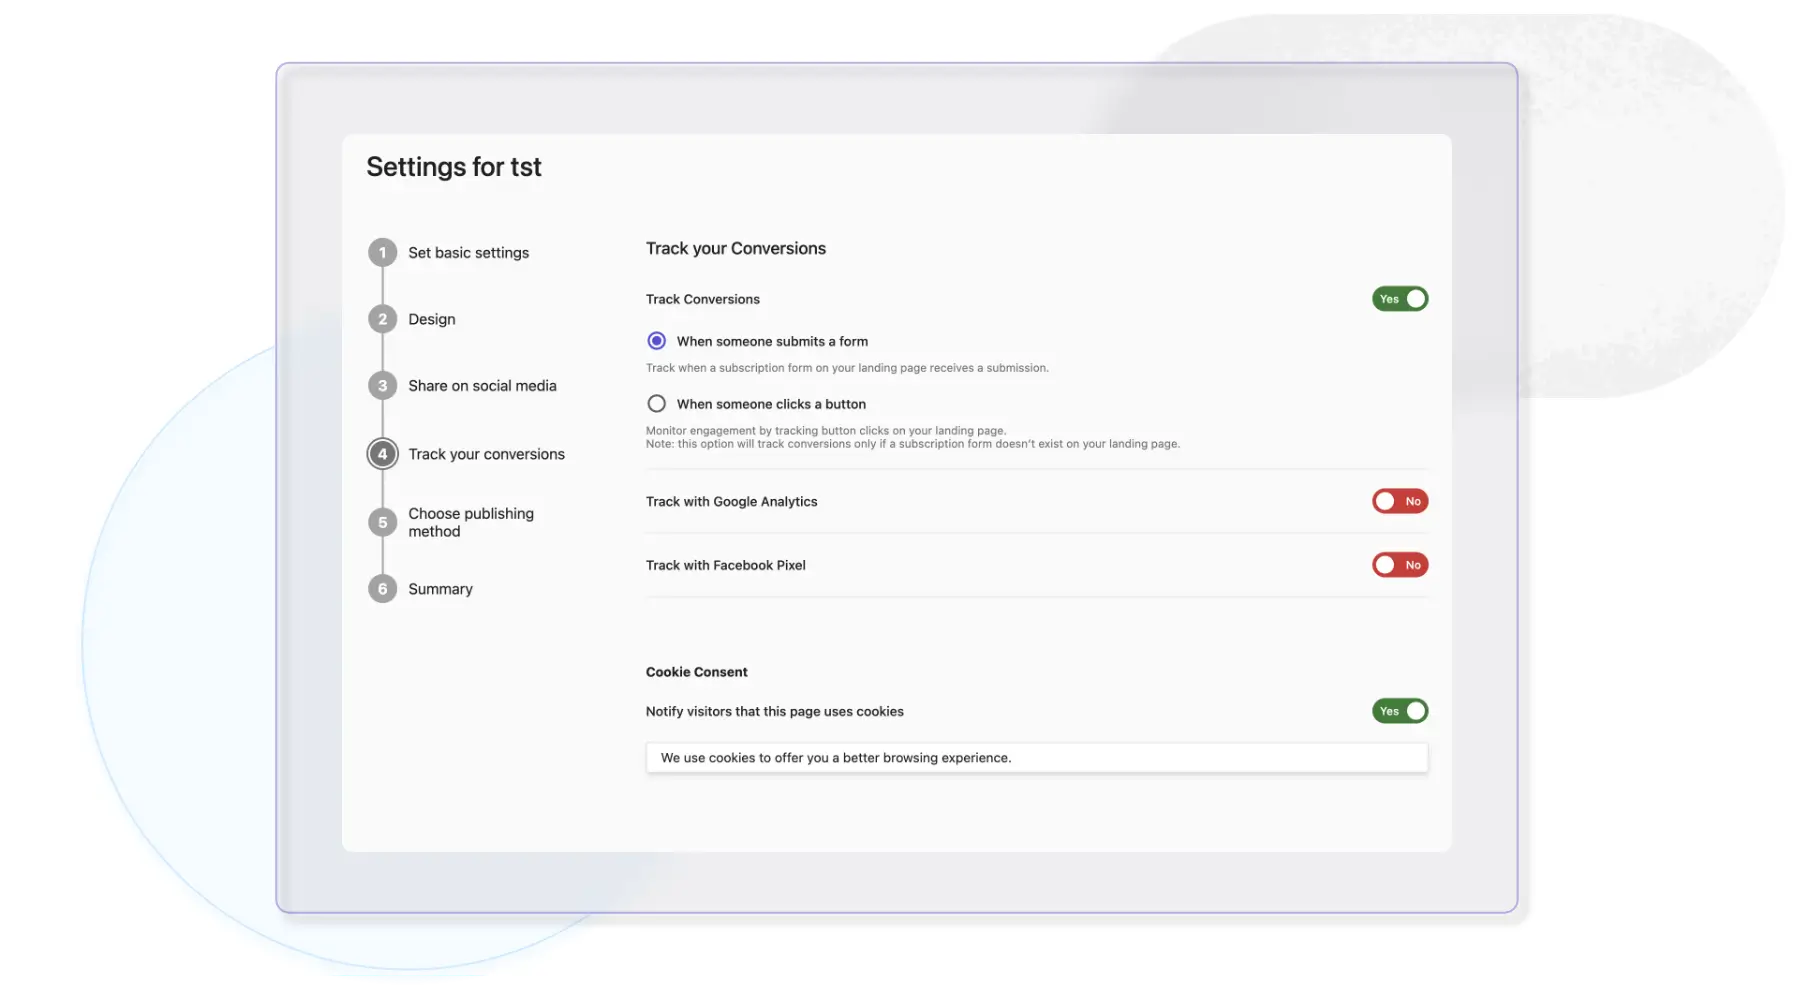Select 'When someone submits a form' option
Screen dimensions: 1794x989
click(657, 340)
